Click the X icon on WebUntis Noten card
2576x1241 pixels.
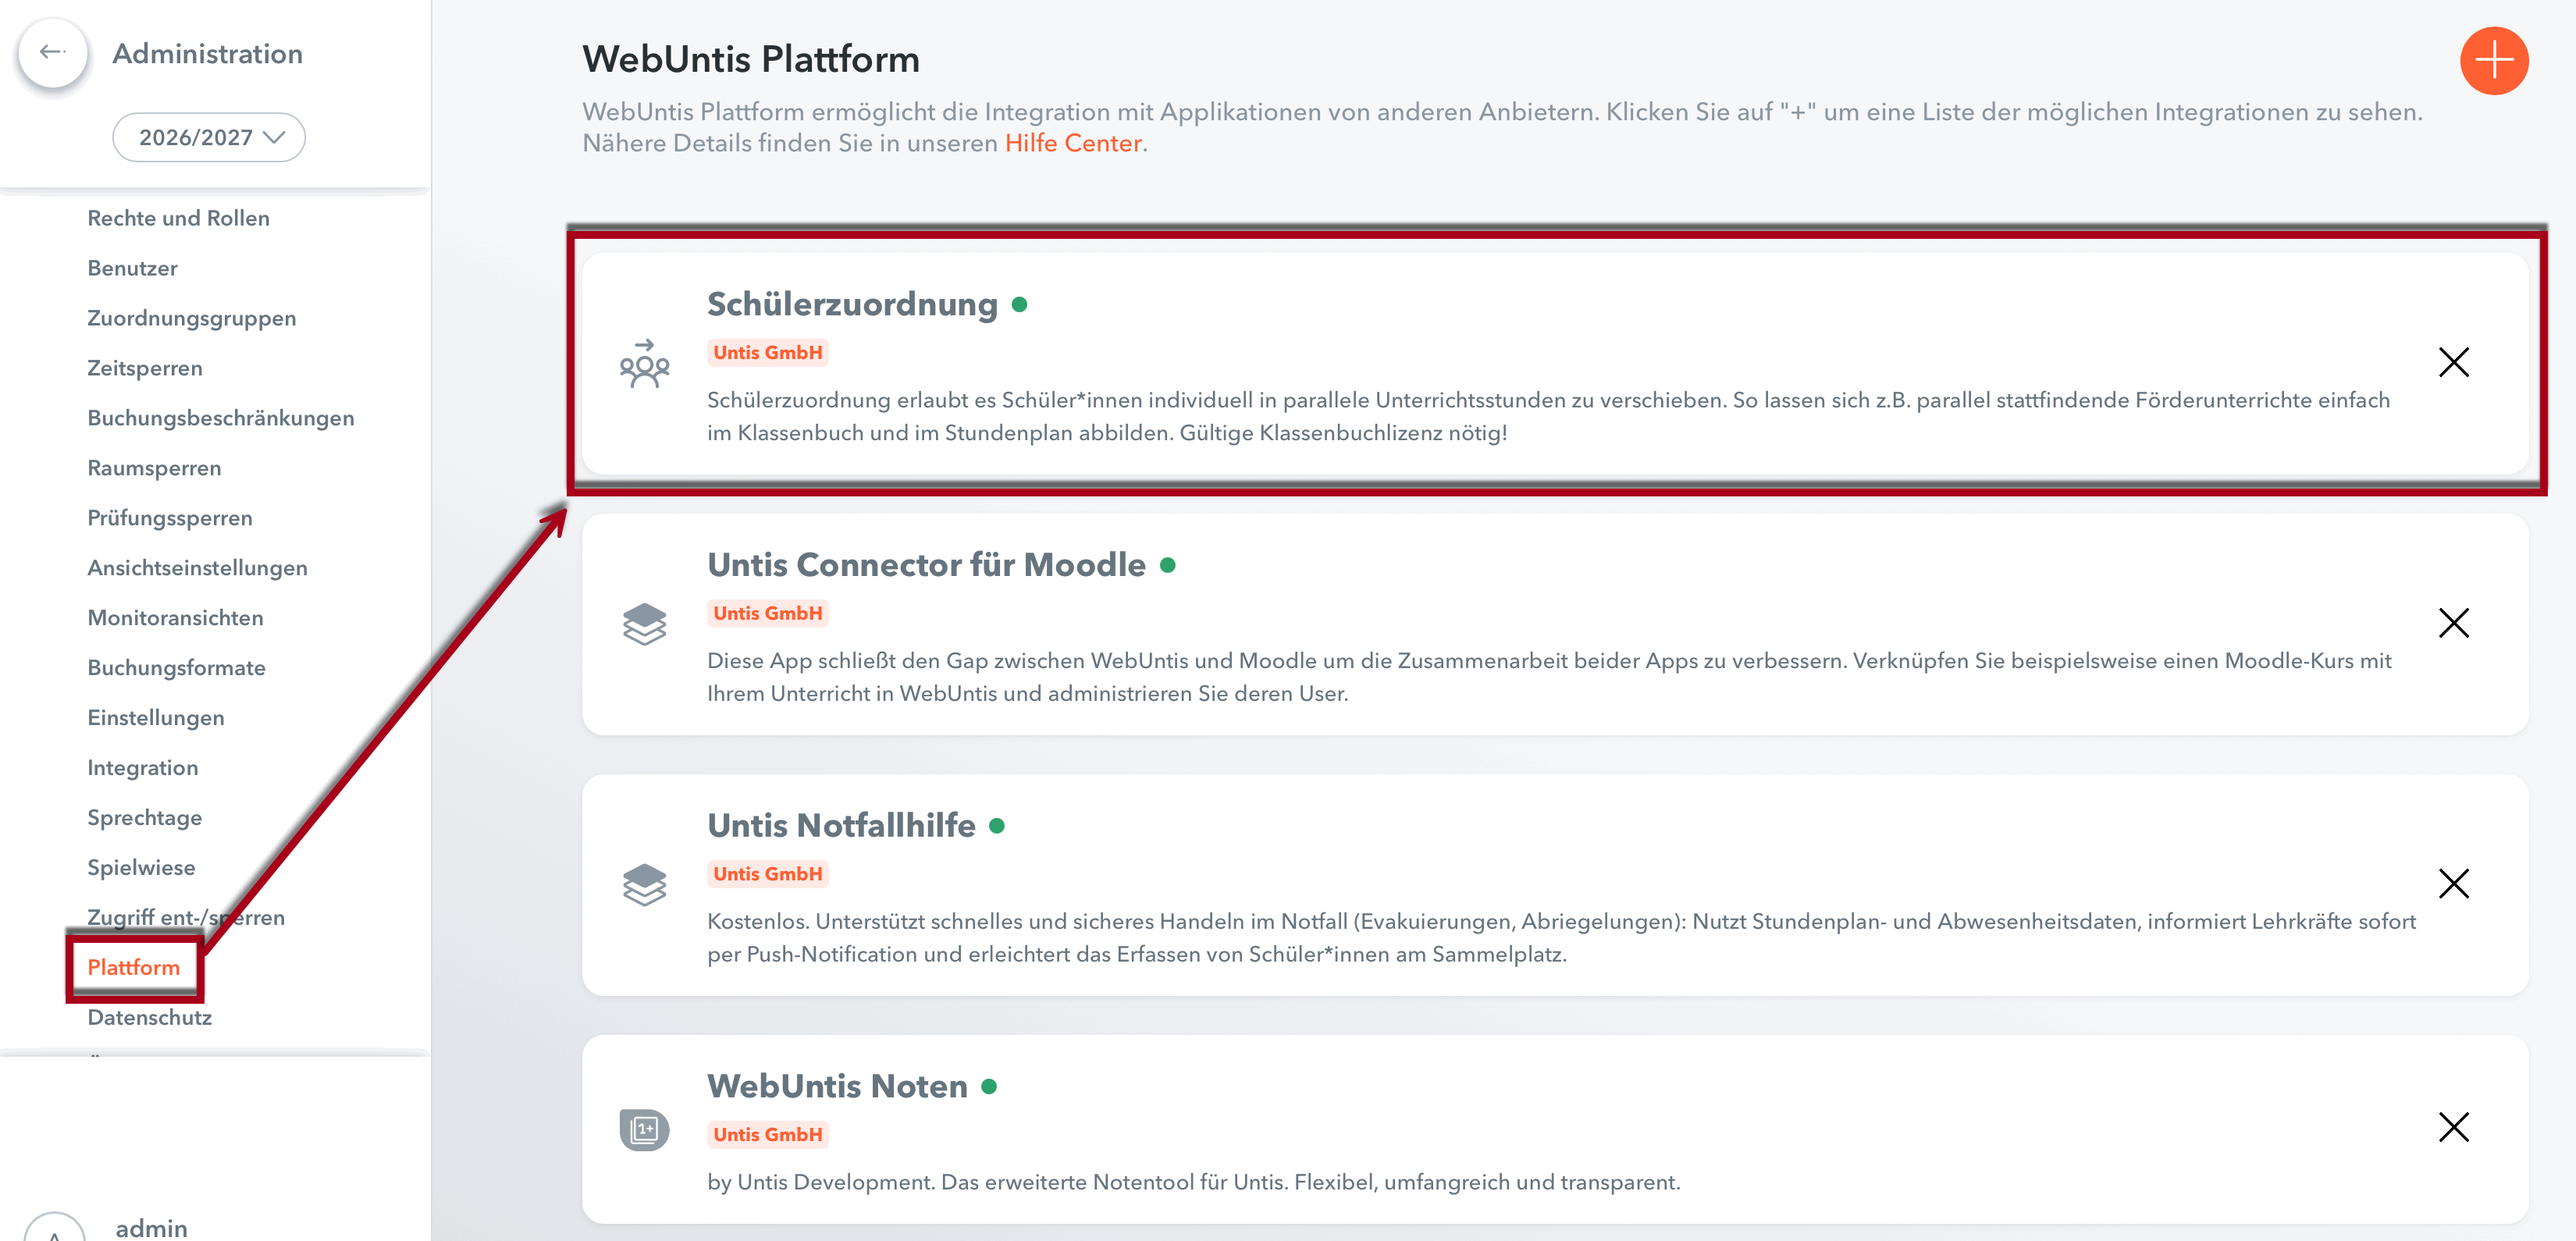2453,1127
